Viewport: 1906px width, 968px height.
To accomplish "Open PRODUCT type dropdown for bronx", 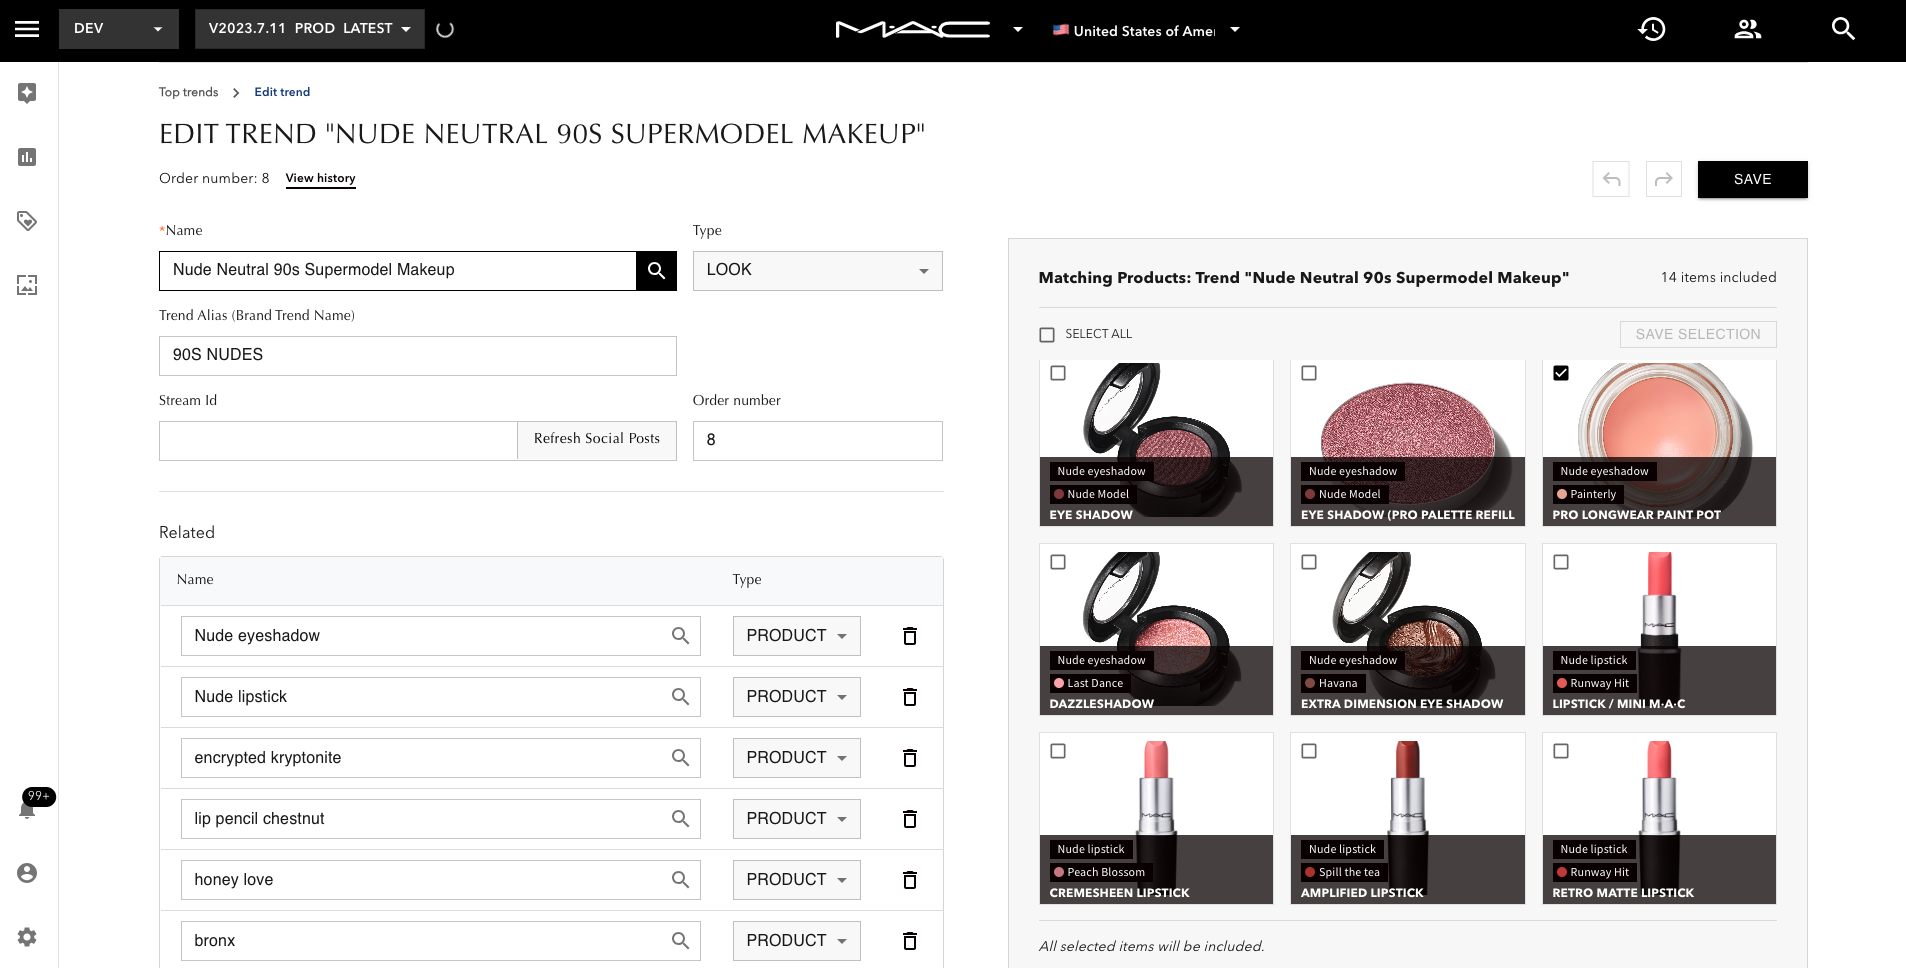I will pyautogui.click(x=797, y=941).
